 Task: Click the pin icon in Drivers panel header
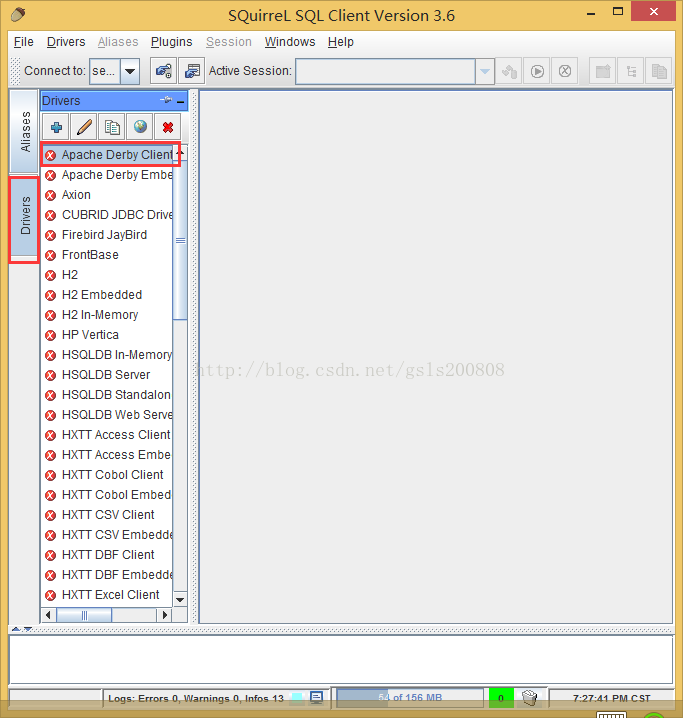(x=166, y=100)
